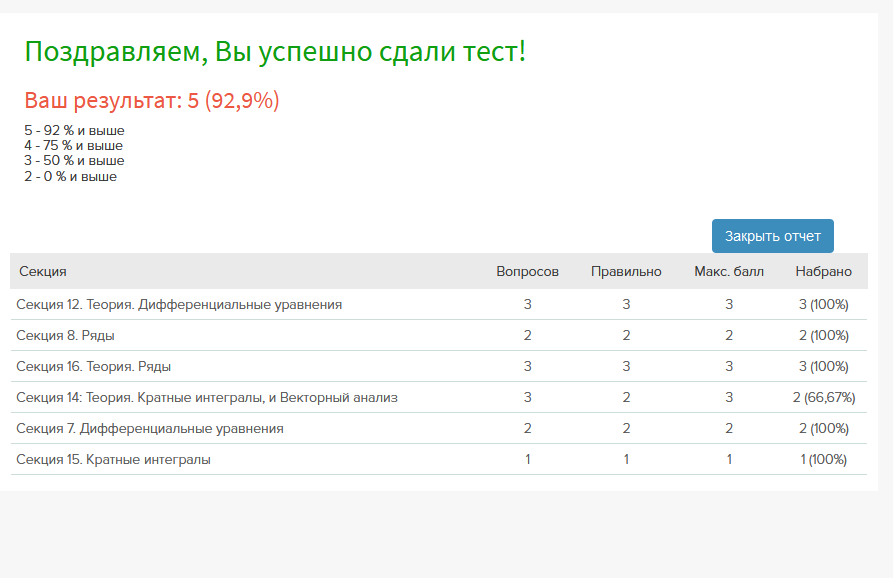Click the Поздравляем heading text
This screenshot has width=893, height=578.
(275, 52)
